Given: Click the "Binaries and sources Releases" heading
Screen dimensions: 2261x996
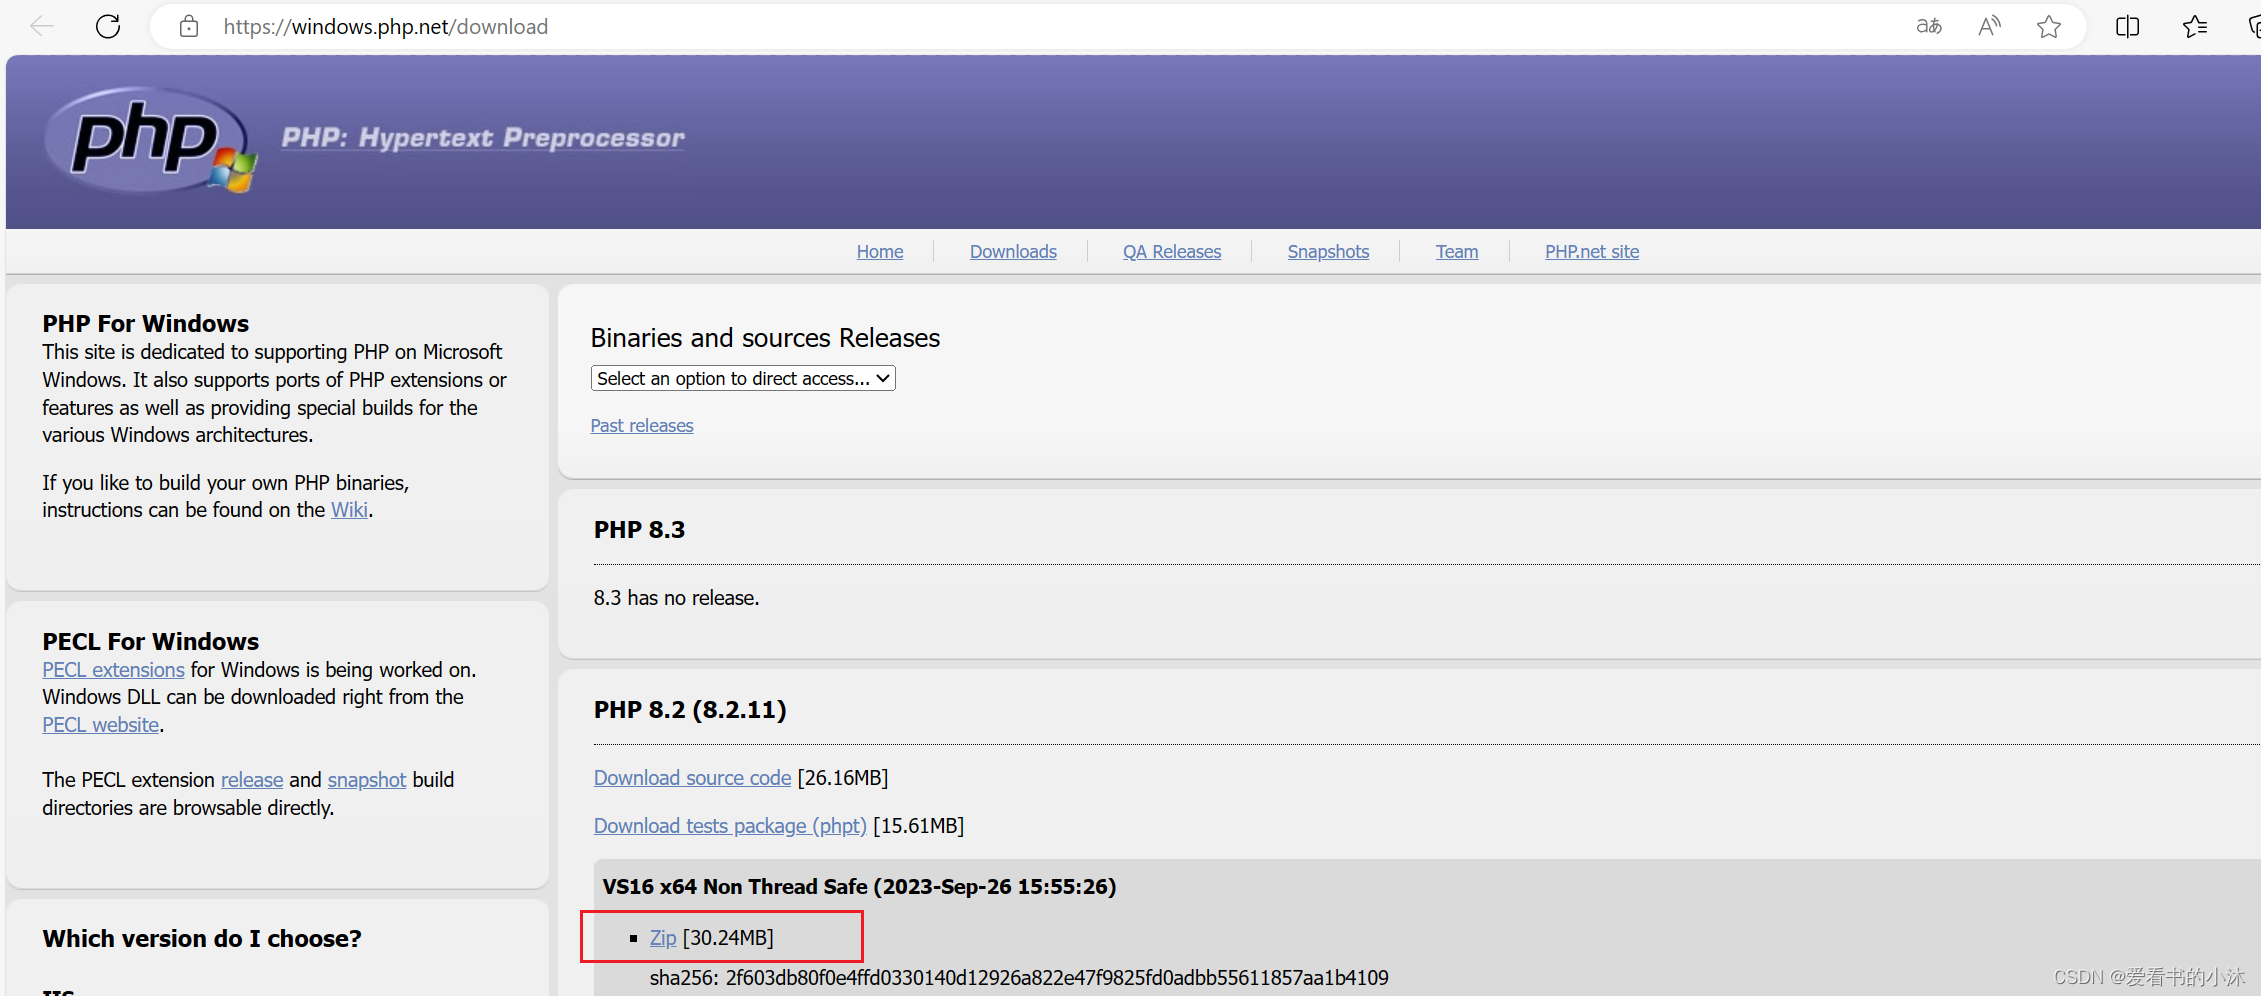Looking at the screenshot, I should coord(765,338).
